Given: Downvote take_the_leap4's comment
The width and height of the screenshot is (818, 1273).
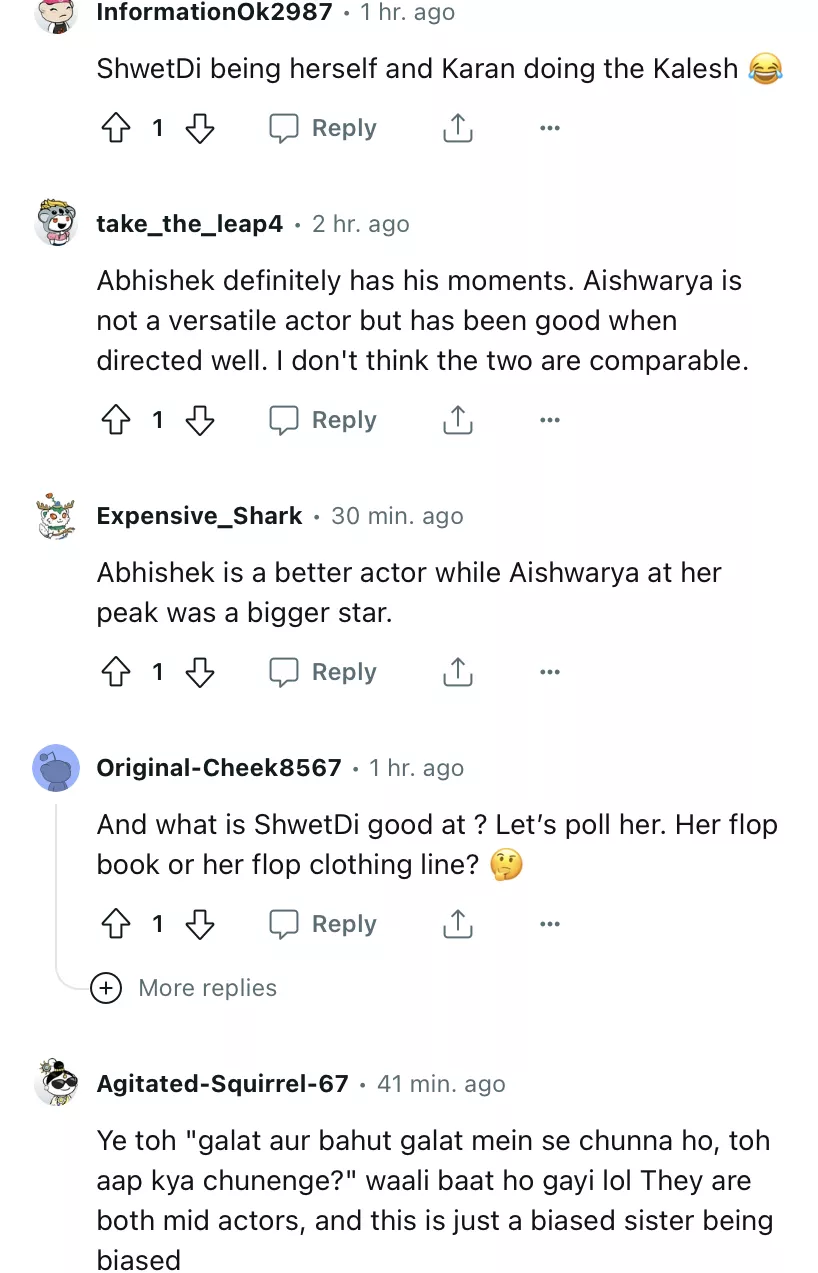Looking at the screenshot, I should click(x=200, y=420).
